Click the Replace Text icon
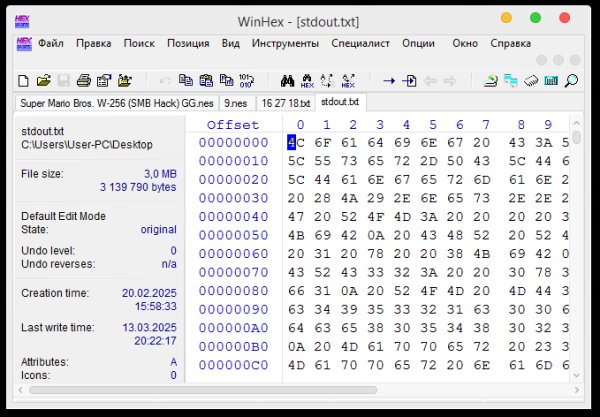The width and height of the screenshot is (600, 417). tap(327, 81)
